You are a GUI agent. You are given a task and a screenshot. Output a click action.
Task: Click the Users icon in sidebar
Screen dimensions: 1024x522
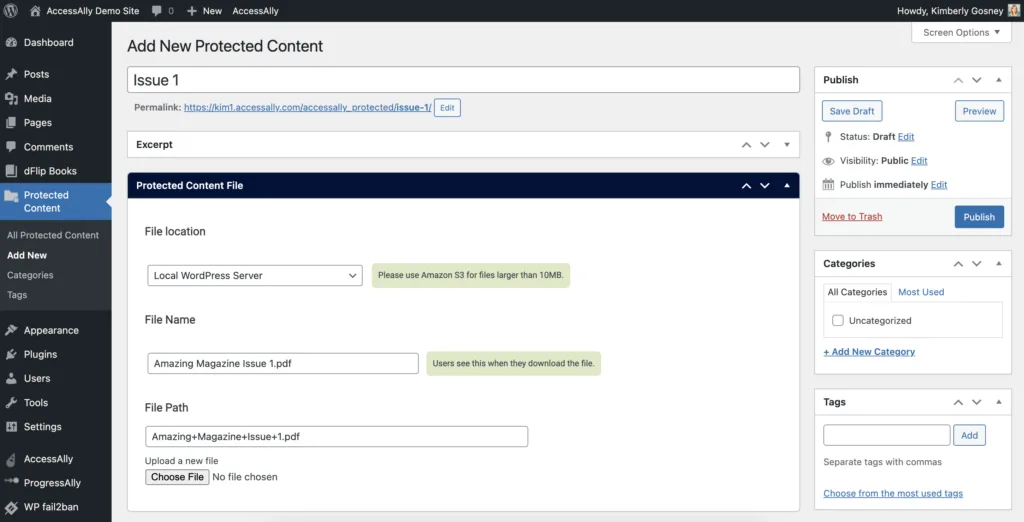(11, 379)
